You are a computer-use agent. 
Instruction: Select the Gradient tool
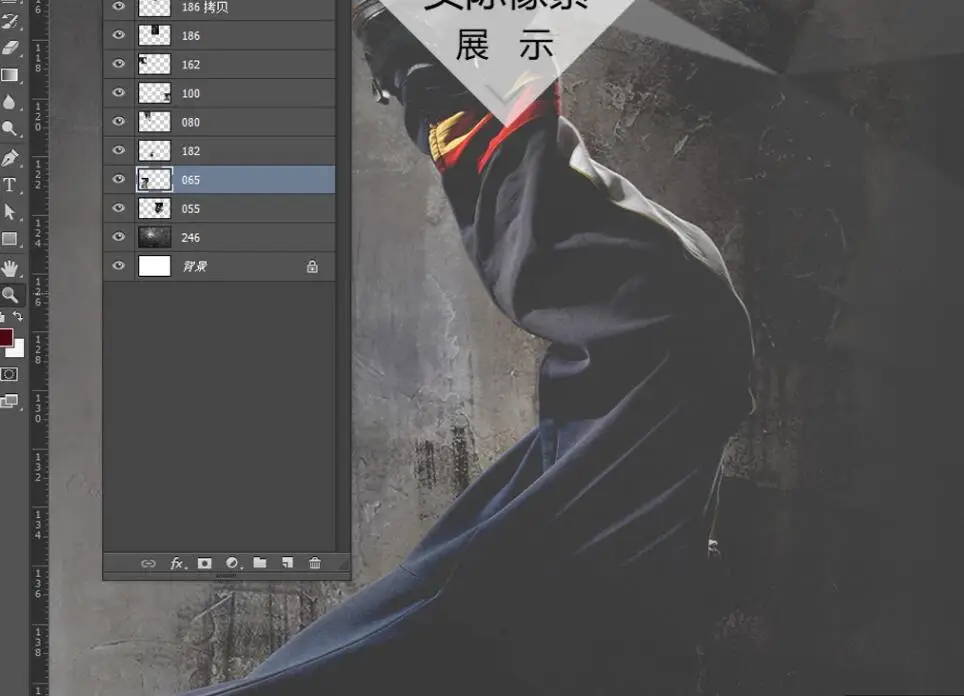pos(10,76)
